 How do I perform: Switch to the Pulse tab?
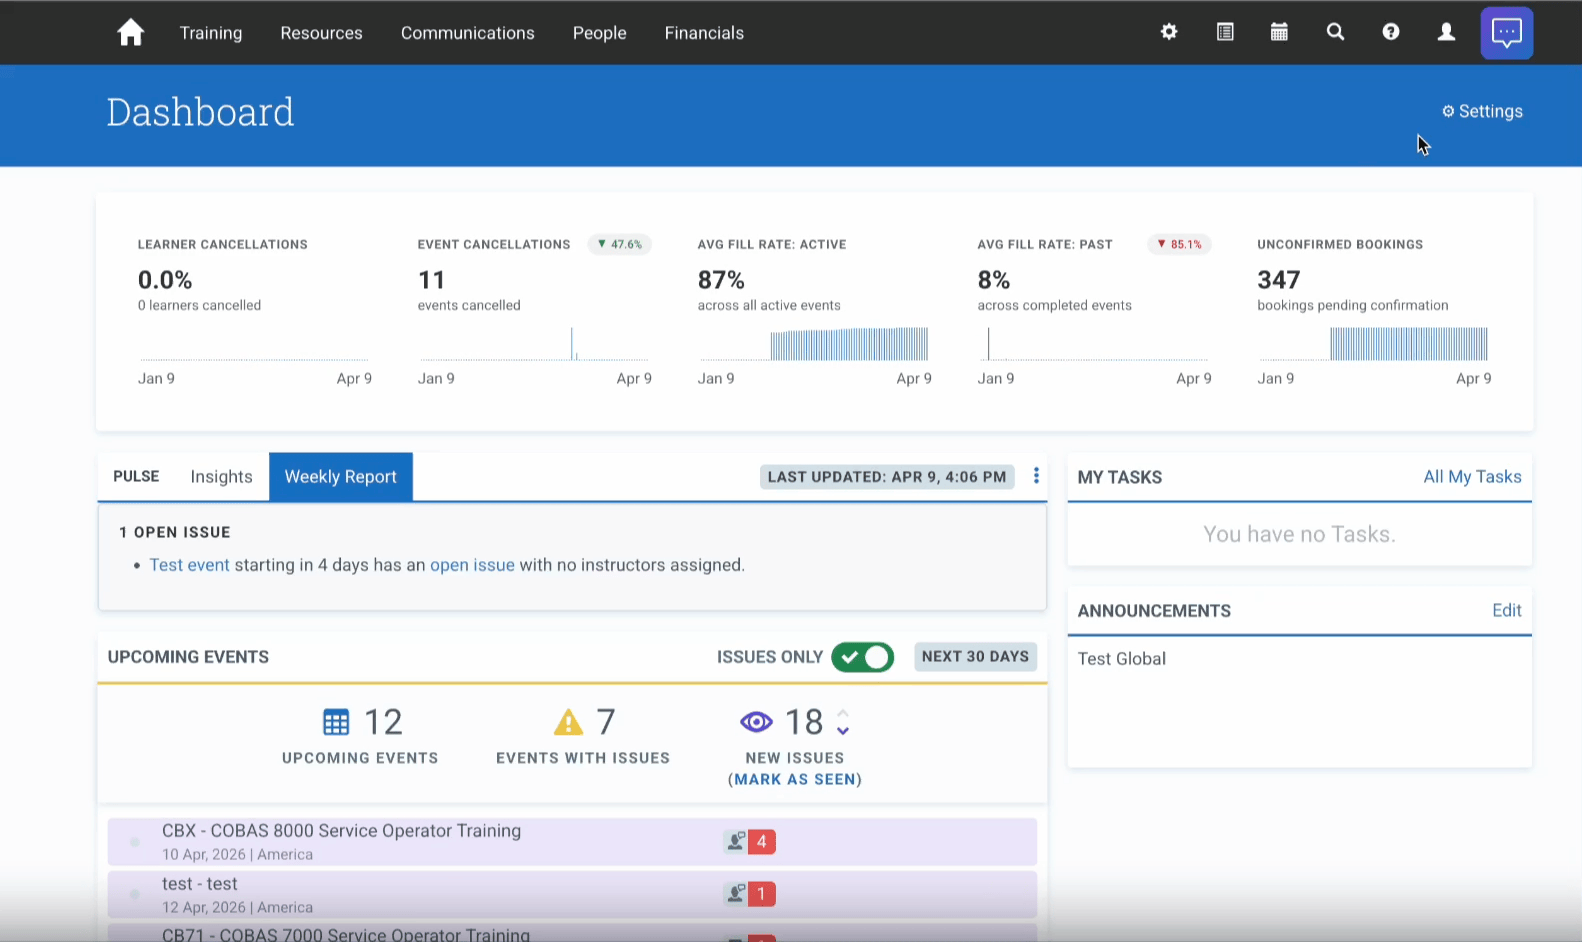pos(136,477)
